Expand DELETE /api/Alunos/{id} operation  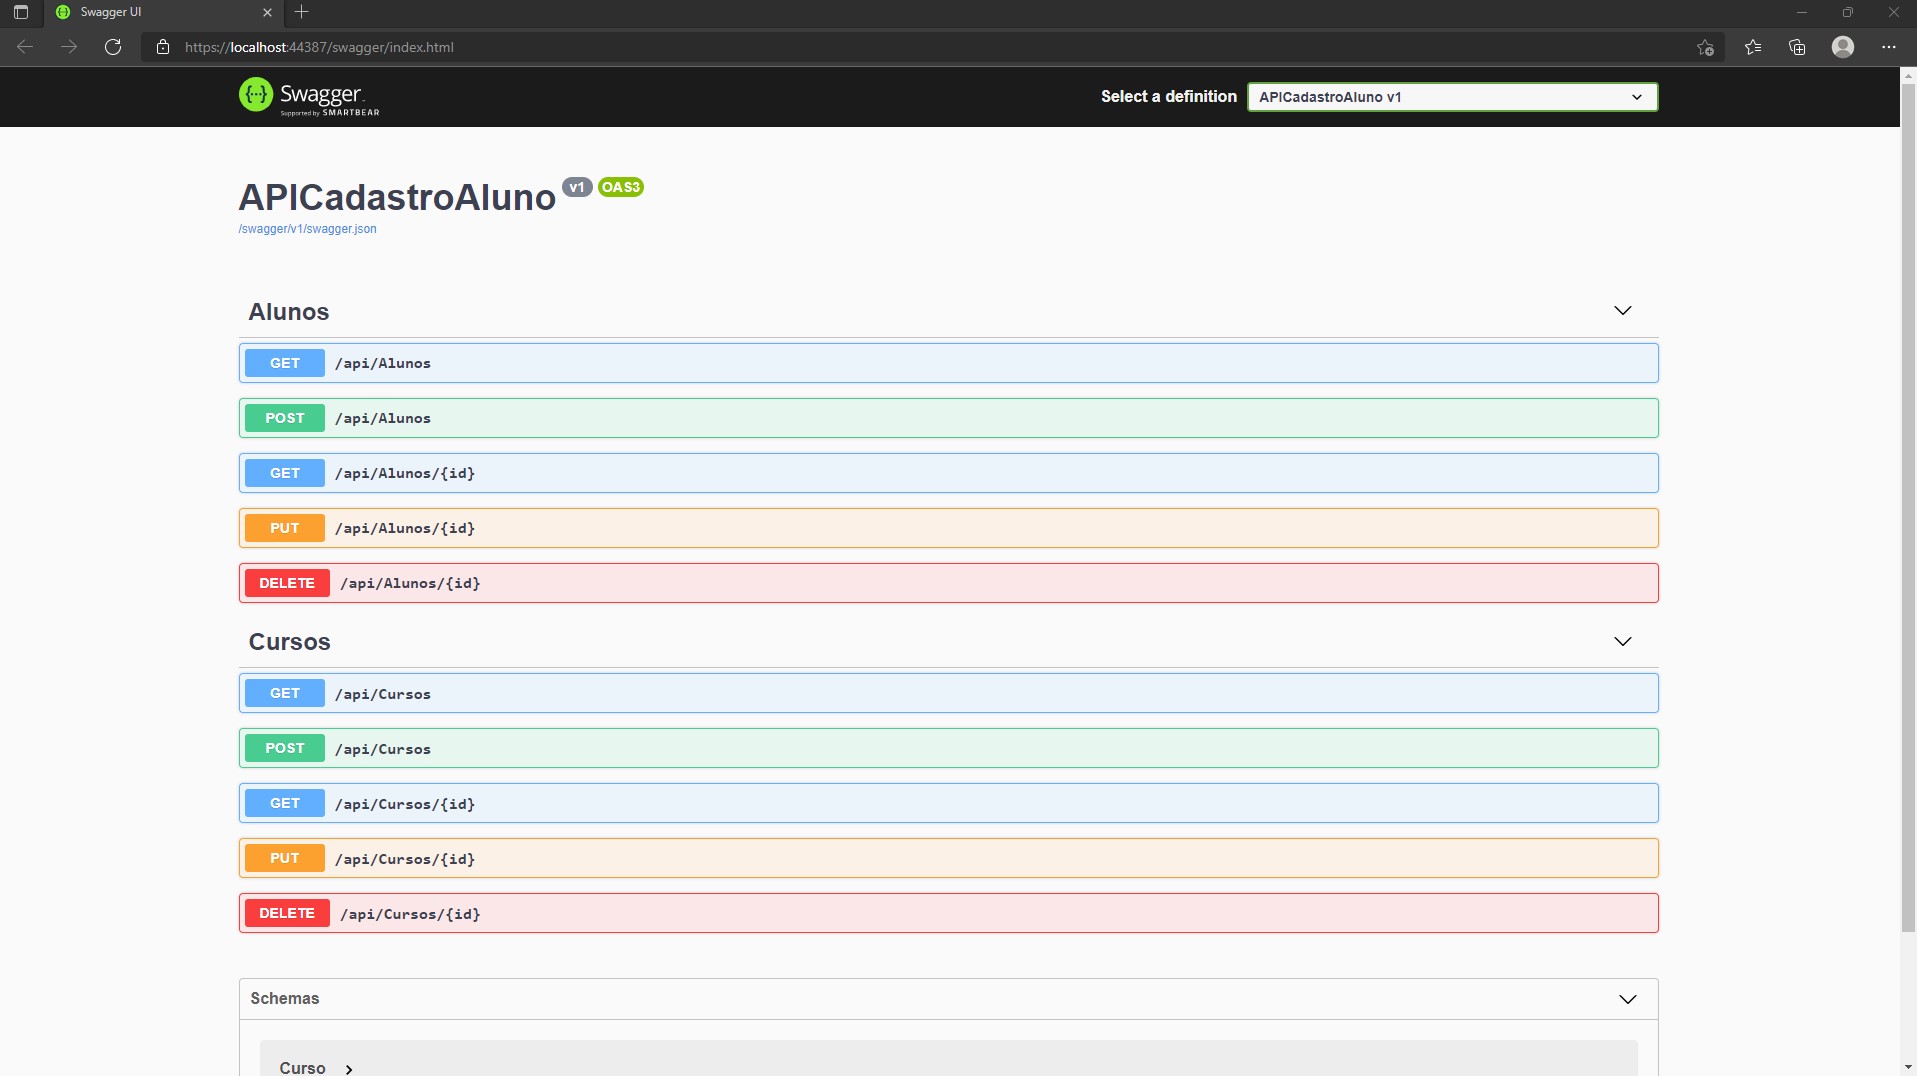948,583
